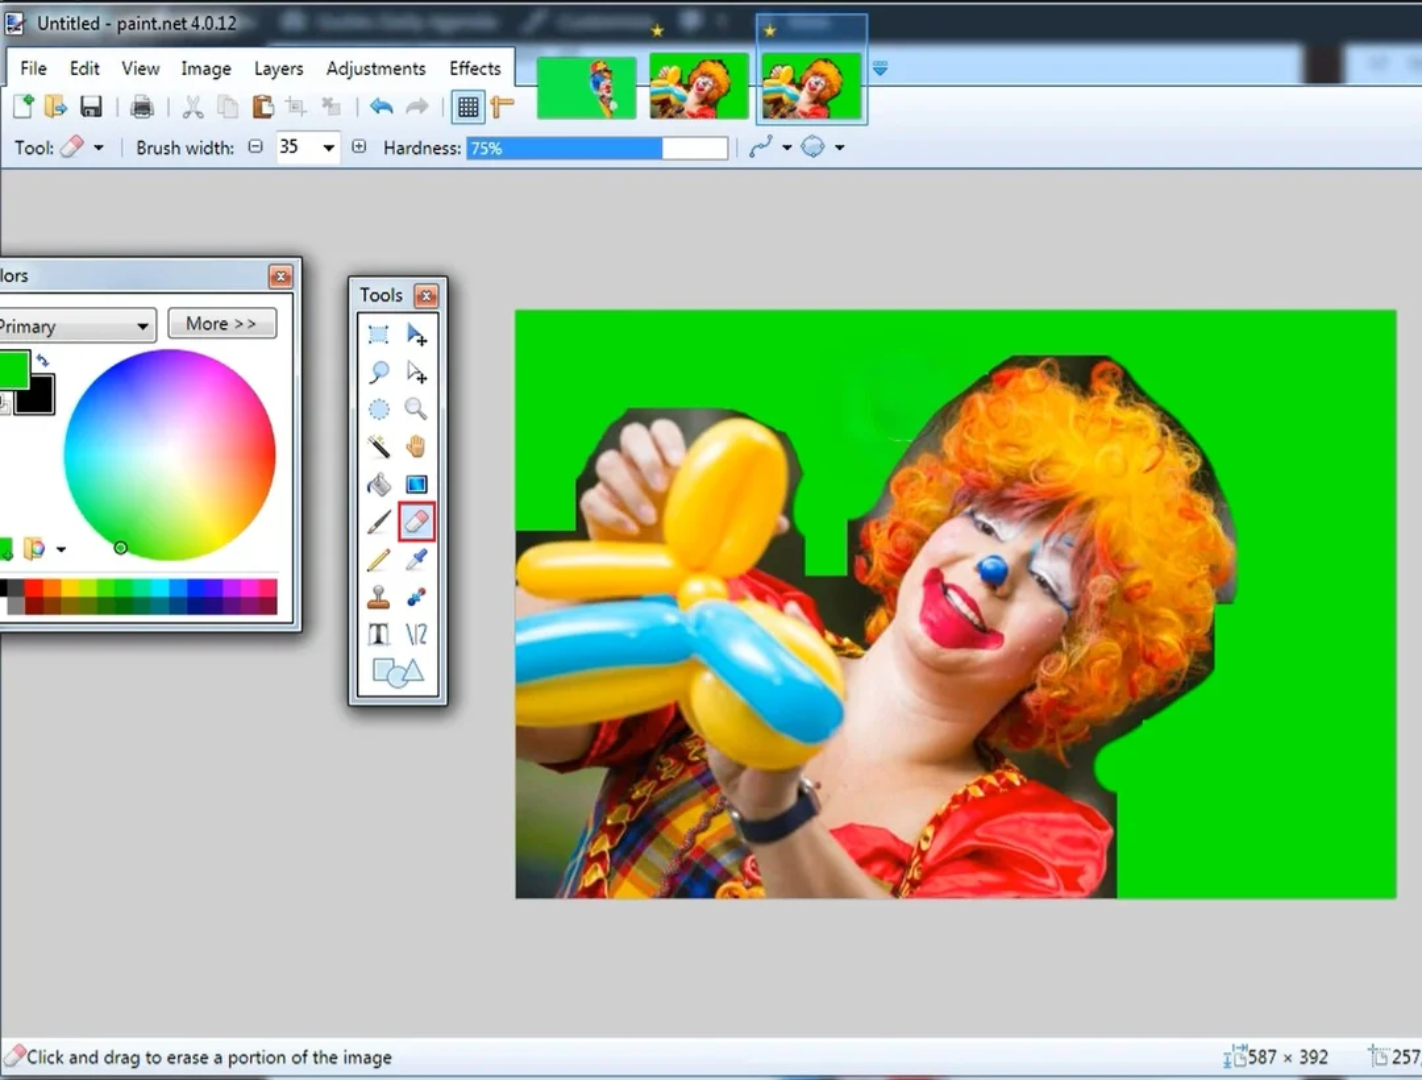Select the Paintbrush tool
The height and width of the screenshot is (1080, 1422).
379,521
